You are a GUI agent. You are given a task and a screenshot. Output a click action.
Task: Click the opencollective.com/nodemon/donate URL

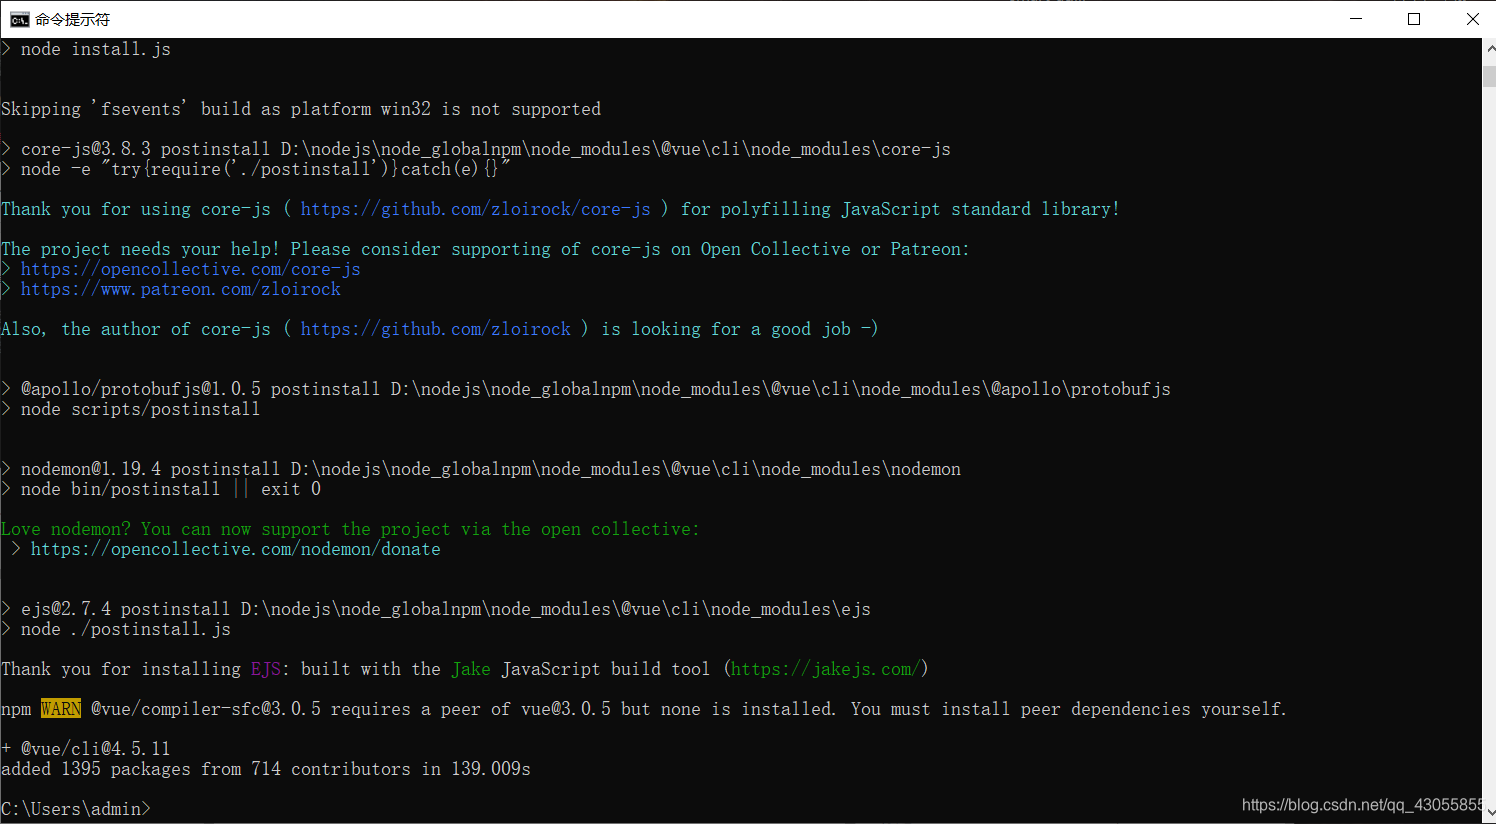(236, 549)
